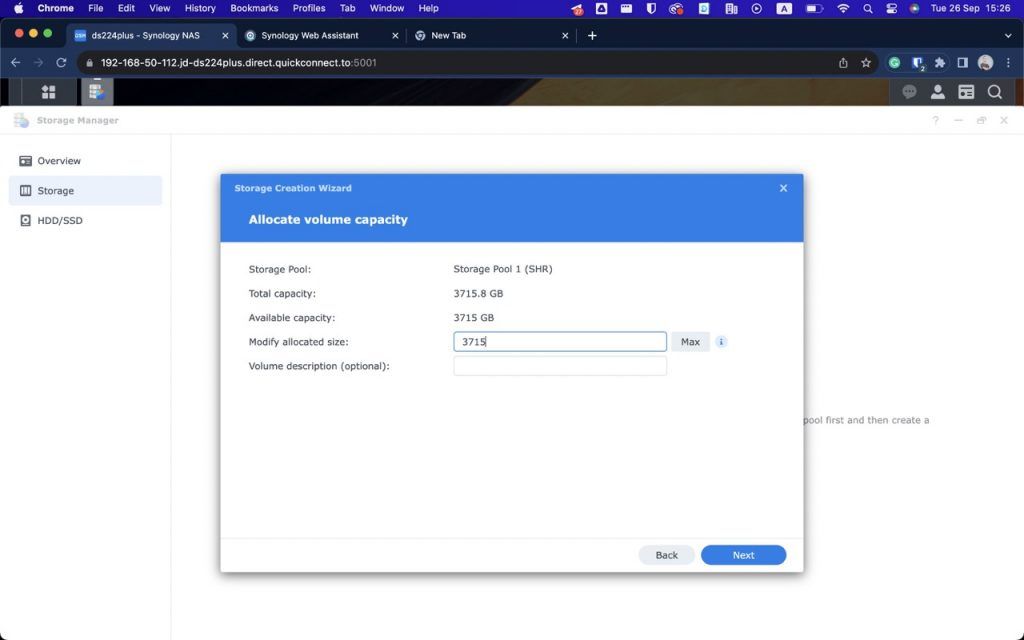Close the New Tab tab
This screenshot has height=640, width=1024.
tap(565, 35)
